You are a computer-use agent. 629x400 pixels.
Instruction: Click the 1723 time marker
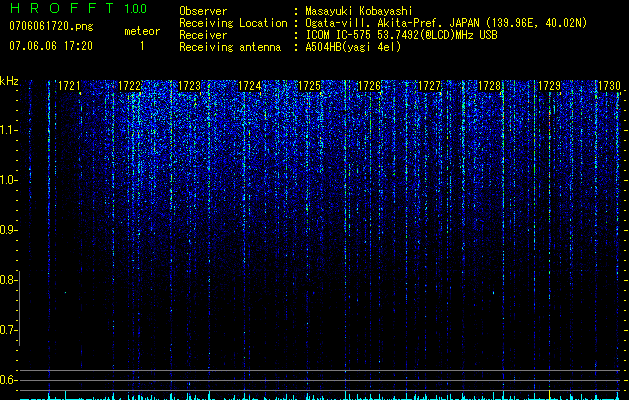click(189, 86)
